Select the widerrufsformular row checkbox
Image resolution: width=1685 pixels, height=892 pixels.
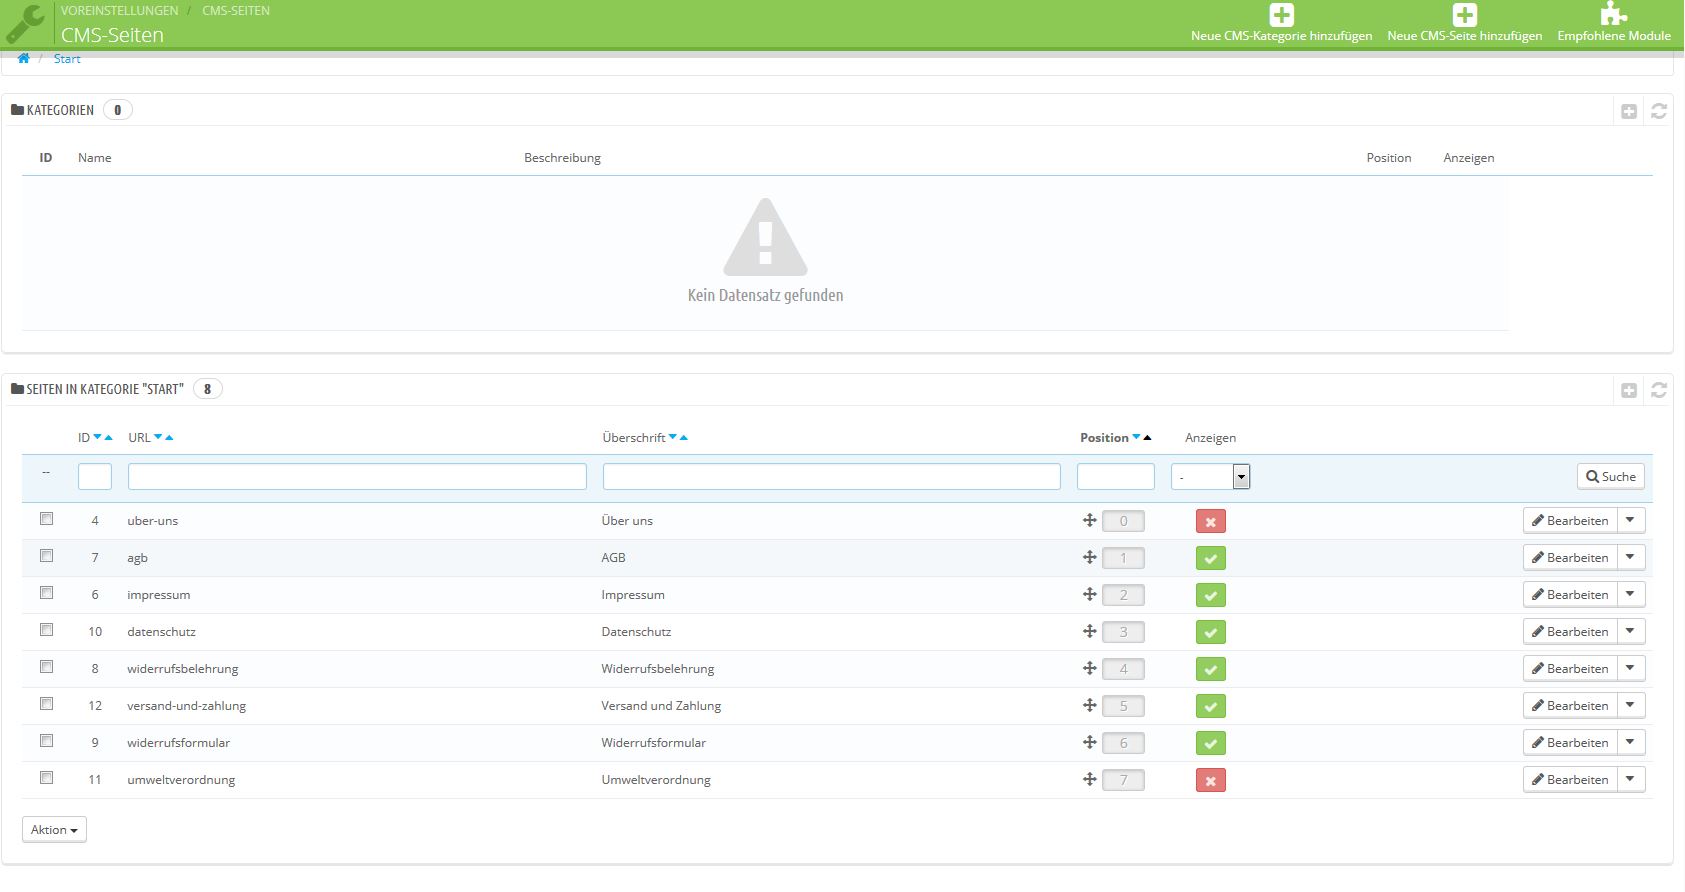46,741
